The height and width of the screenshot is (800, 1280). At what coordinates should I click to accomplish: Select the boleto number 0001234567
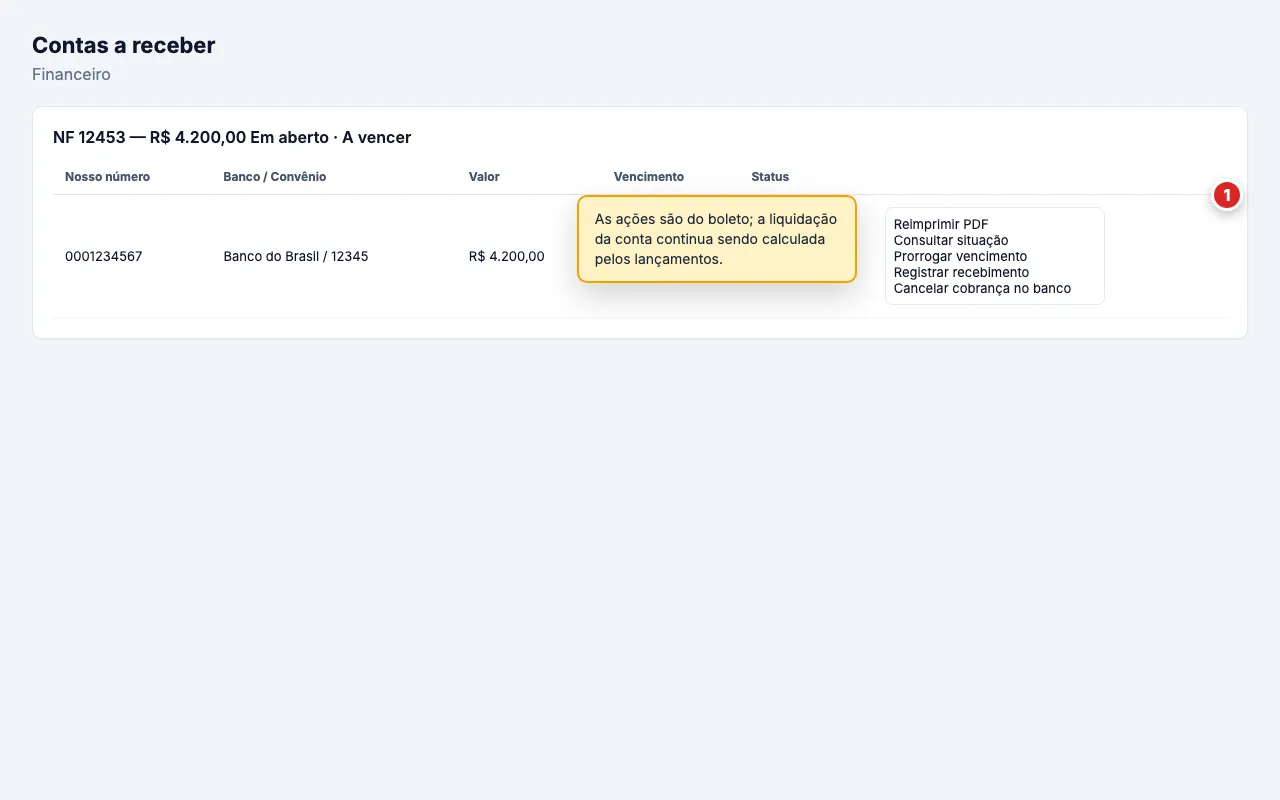[104, 256]
